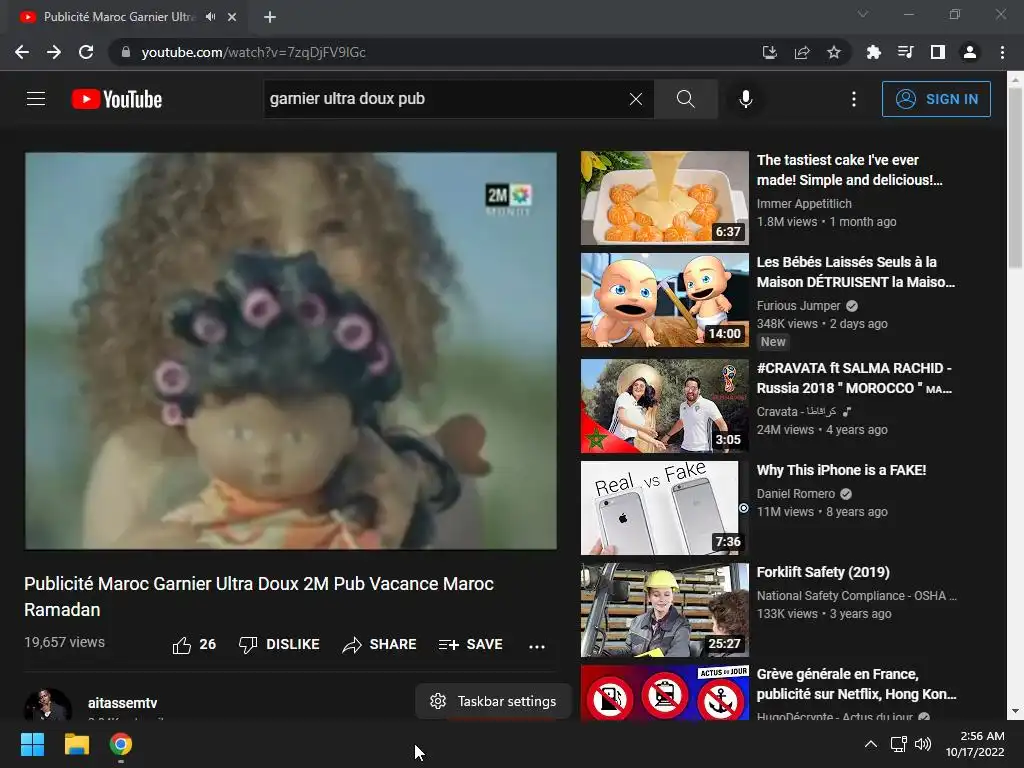Open the tastiest cake video thumbnail
This screenshot has width=1024, height=768.
pyautogui.click(x=665, y=198)
